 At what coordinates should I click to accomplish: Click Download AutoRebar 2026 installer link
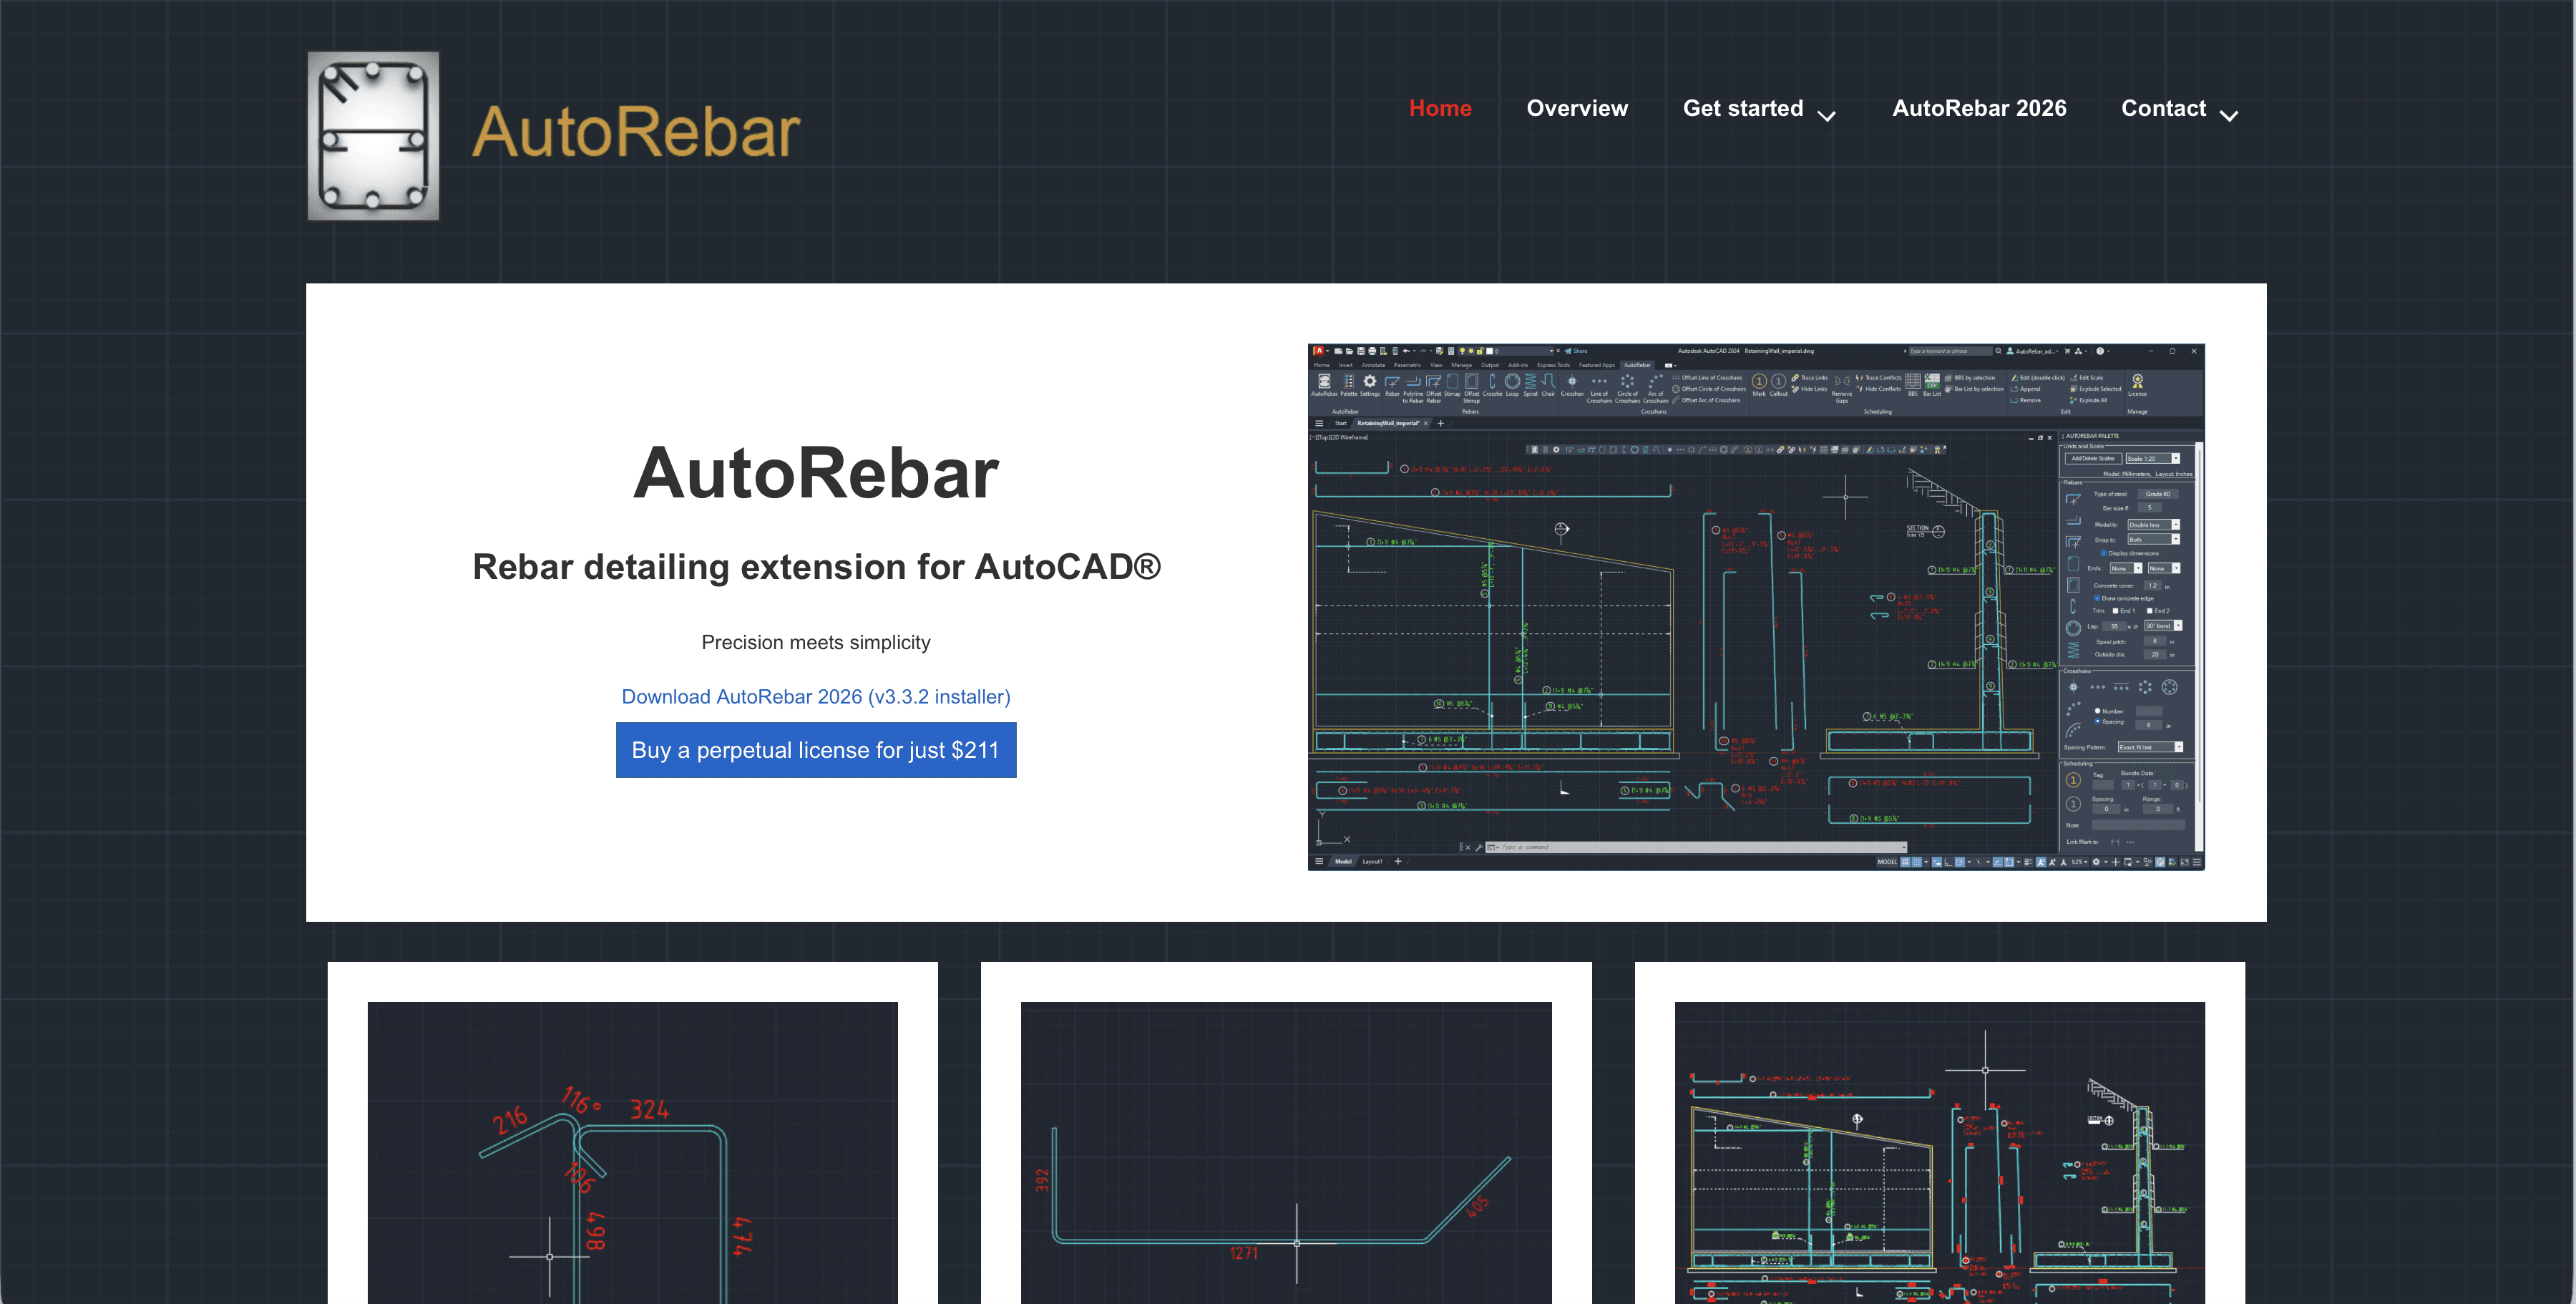coord(816,697)
